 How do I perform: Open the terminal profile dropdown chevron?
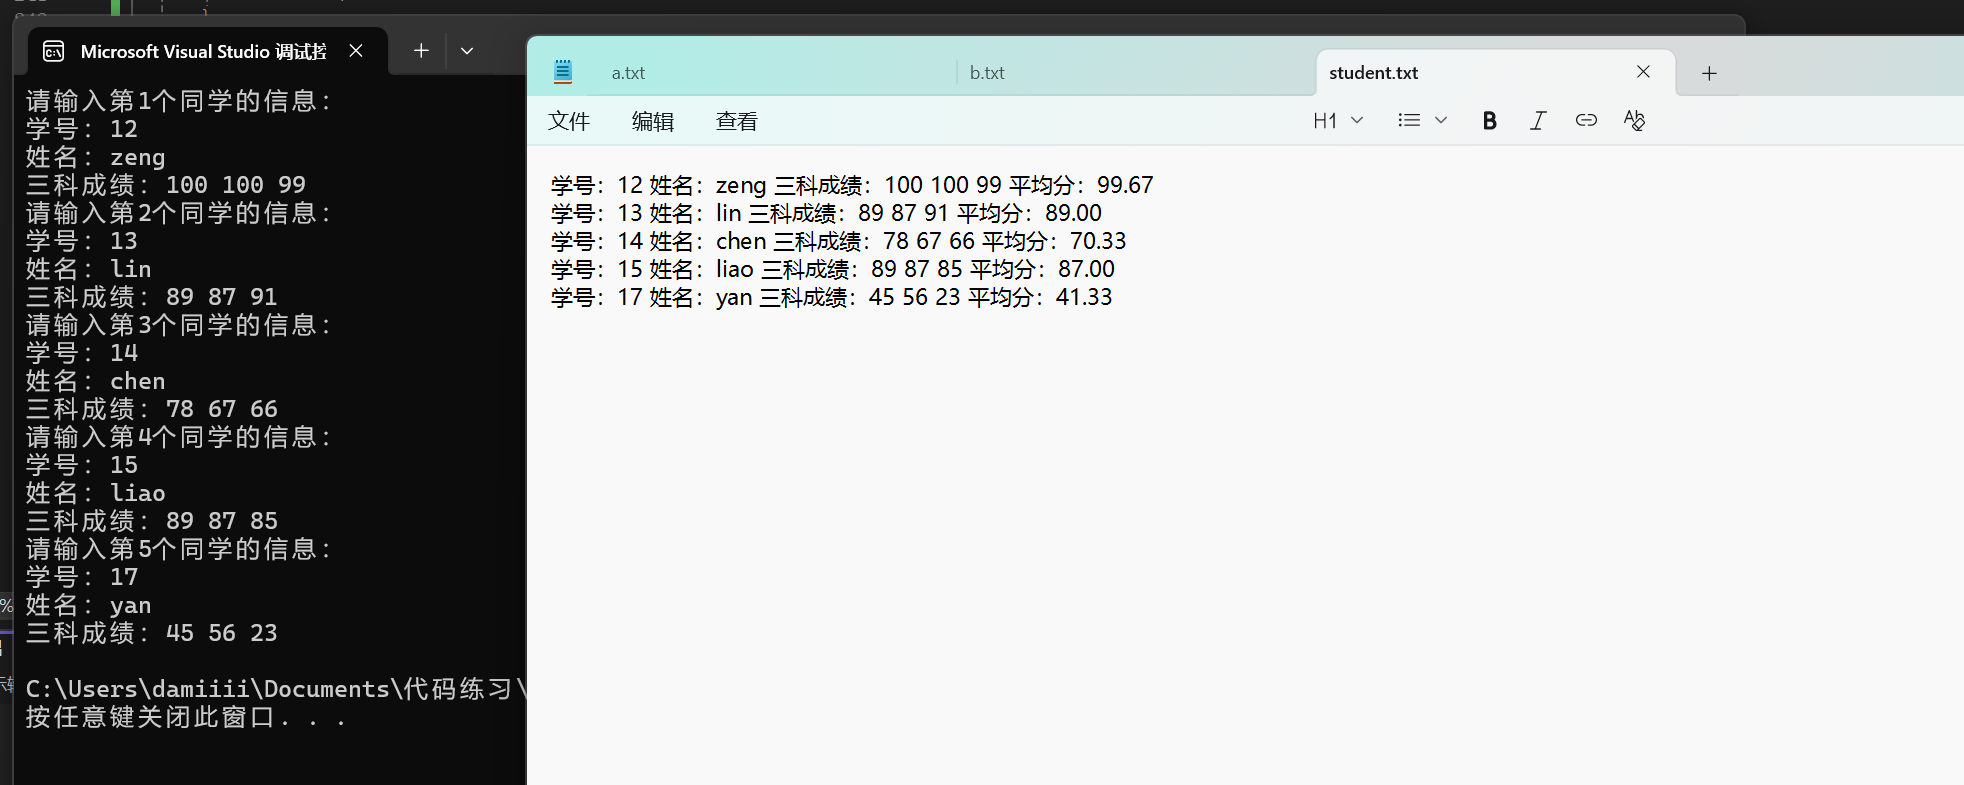click(x=467, y=50)
